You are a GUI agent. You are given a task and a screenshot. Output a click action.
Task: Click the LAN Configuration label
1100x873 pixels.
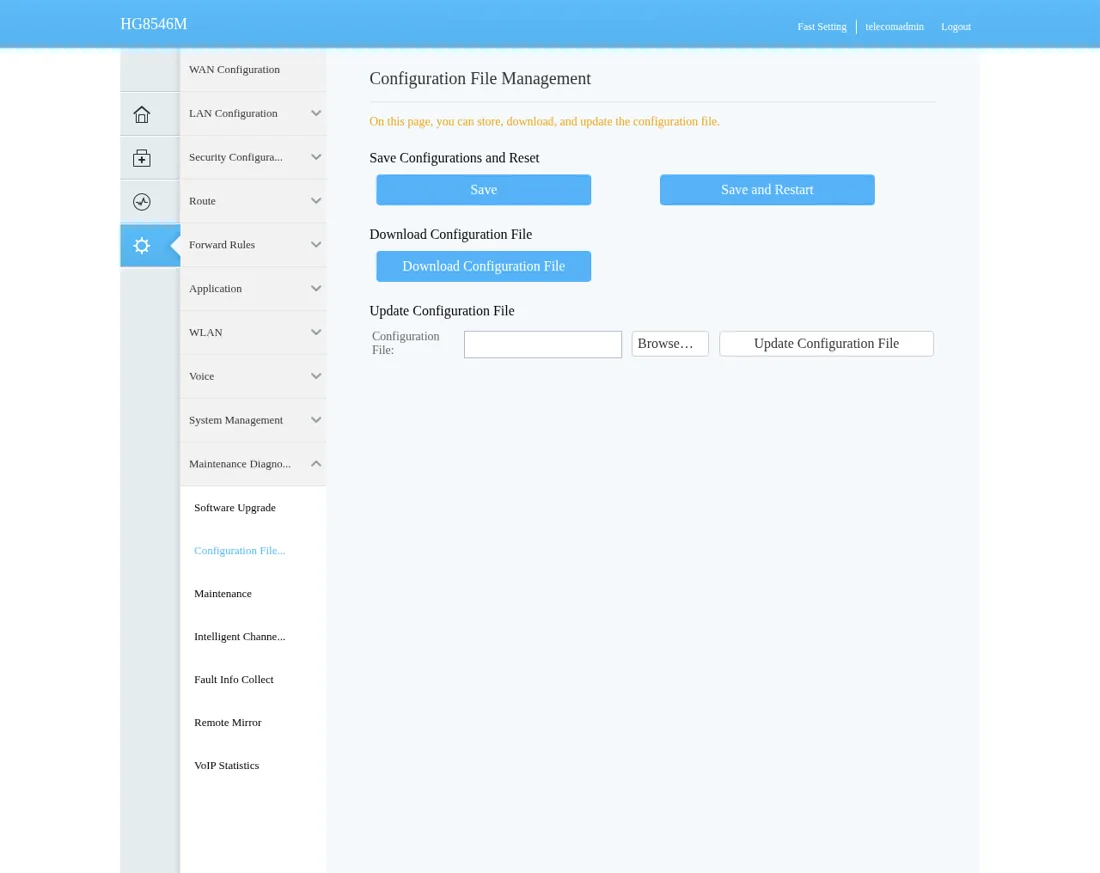[233, 113]
